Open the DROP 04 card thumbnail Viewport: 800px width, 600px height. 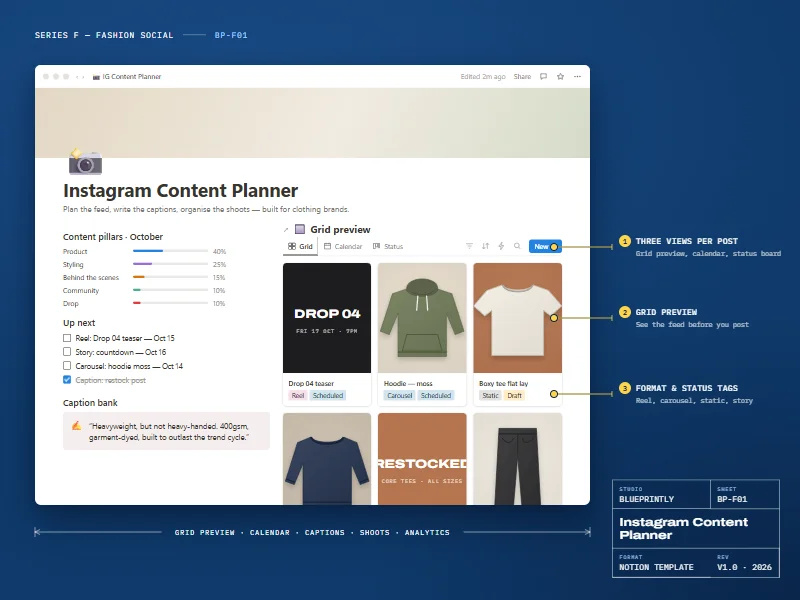point(327,318)
